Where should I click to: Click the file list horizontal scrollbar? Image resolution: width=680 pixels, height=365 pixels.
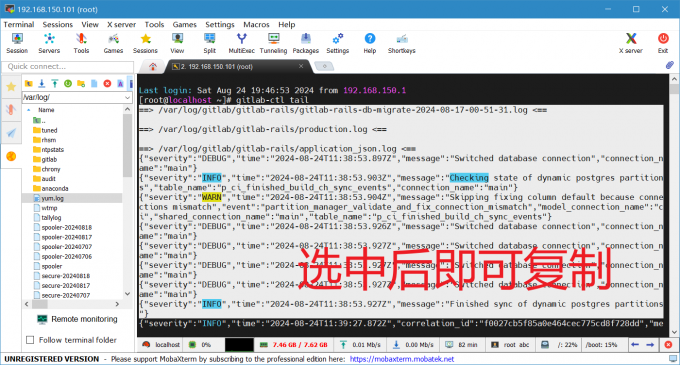(72, 304)
